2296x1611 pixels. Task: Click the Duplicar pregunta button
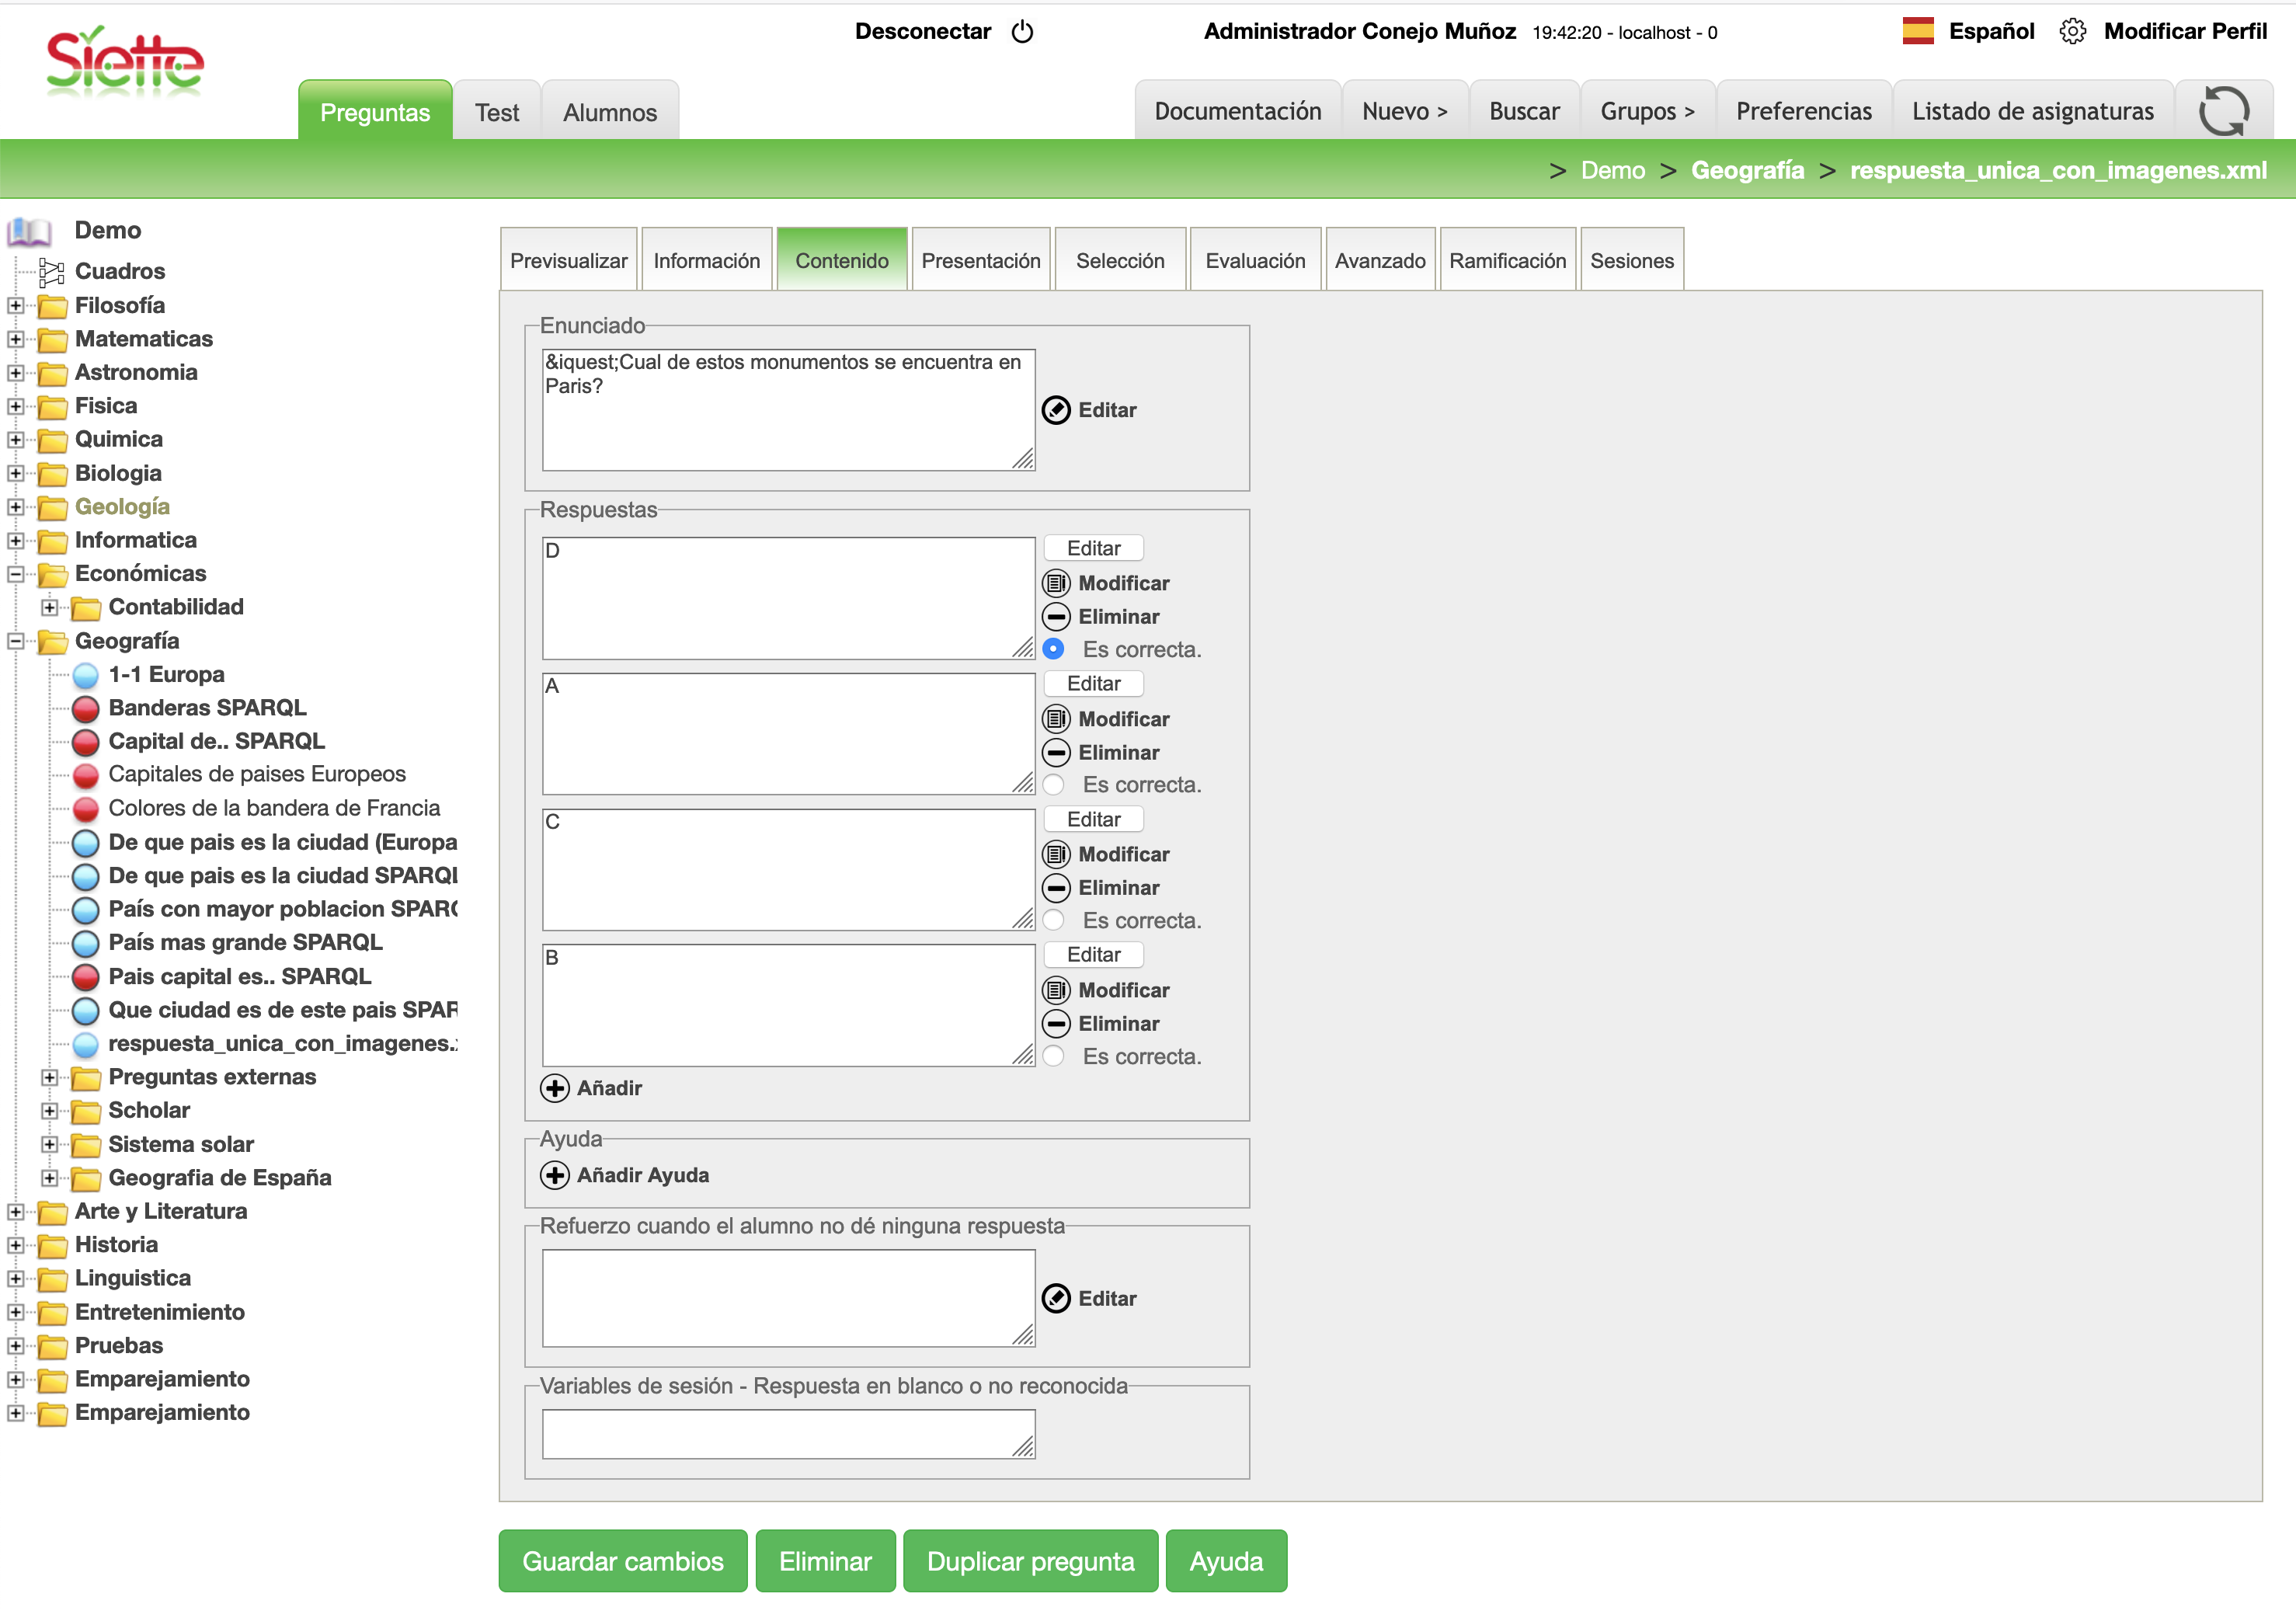pyautogui.click(x=1029, y=1561)
